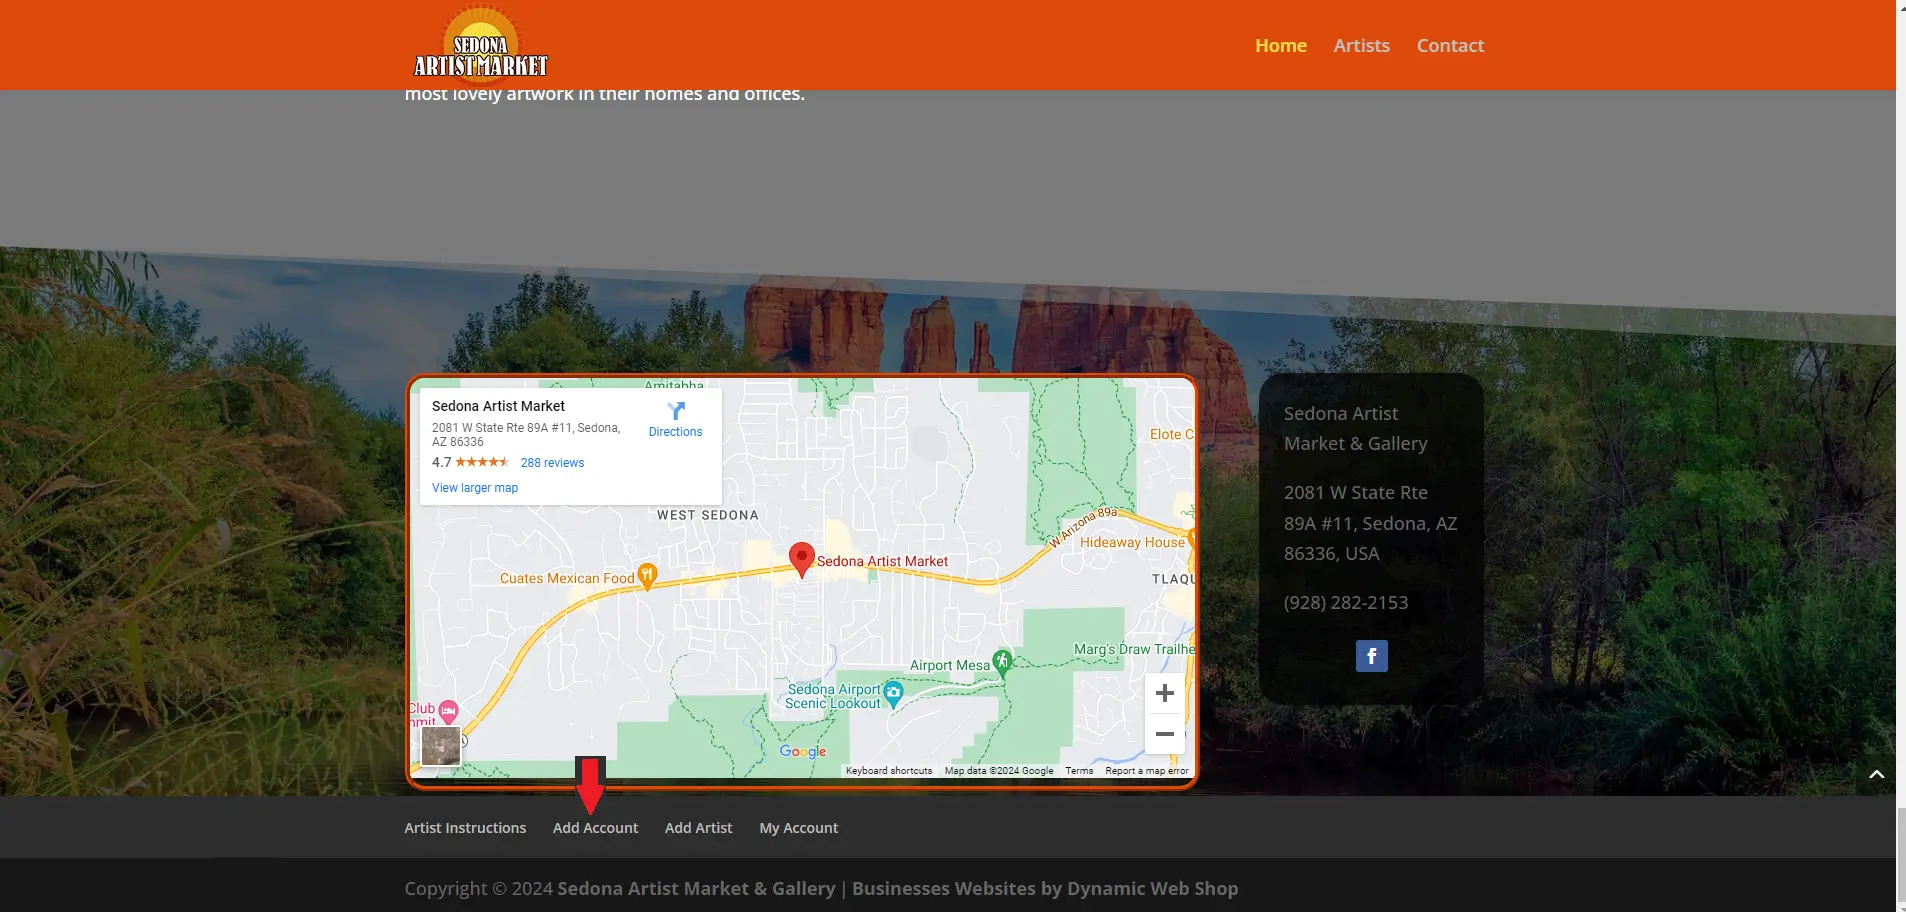Click the red Sedona Artist Market pin
This screenshot has width=1906, height=912.
click(801, 558)
